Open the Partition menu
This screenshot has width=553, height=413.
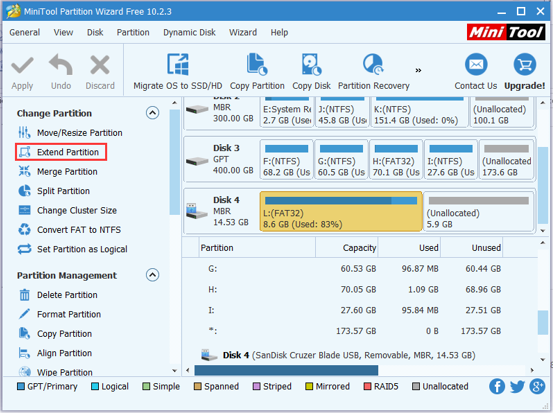(x=133, y=32)
